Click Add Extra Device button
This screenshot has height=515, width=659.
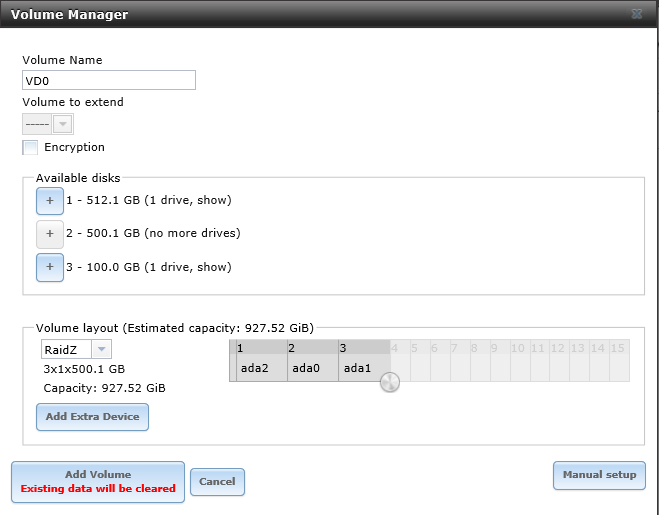tap(92, 417)
